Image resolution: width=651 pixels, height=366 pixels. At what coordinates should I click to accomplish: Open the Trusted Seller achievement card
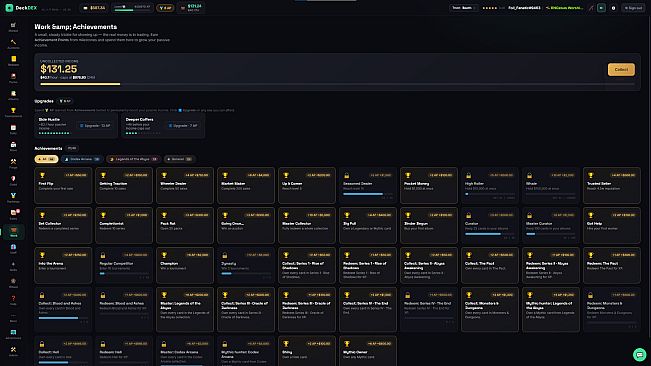612,185
